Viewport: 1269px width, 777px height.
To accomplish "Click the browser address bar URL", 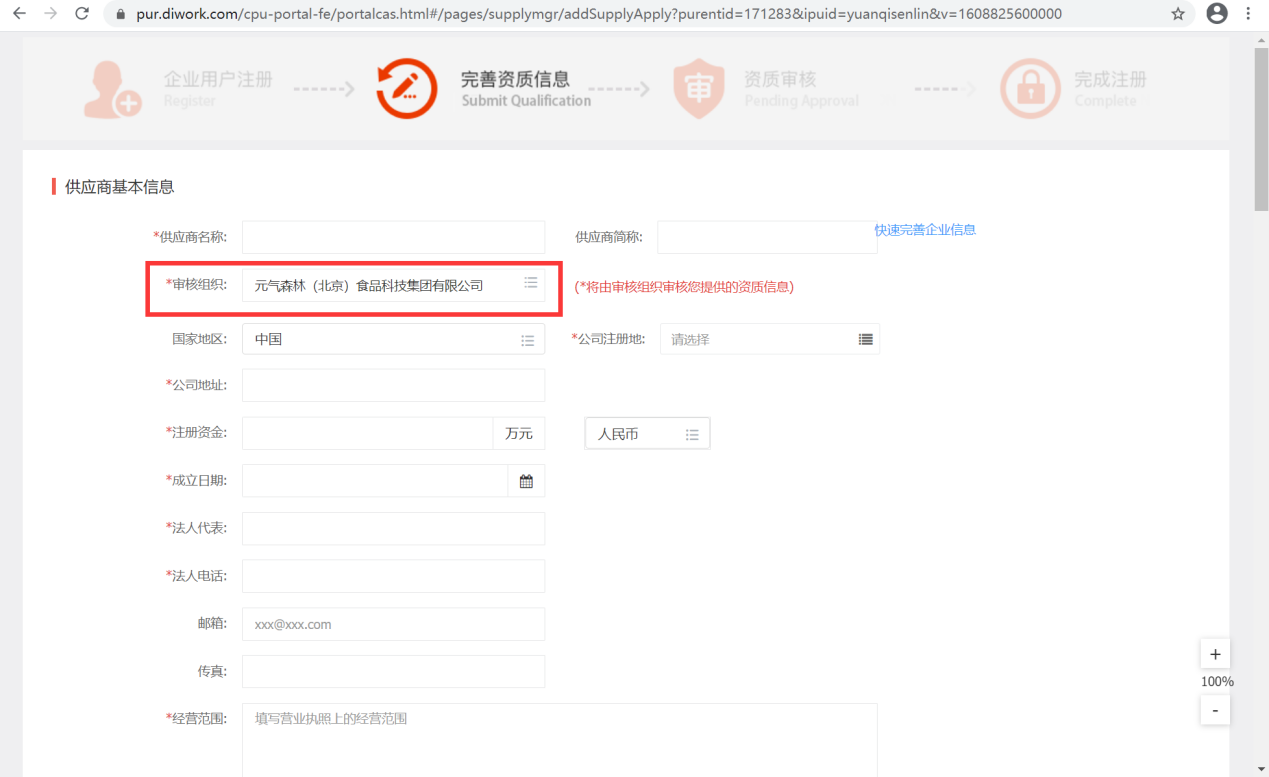I will 600,14.
